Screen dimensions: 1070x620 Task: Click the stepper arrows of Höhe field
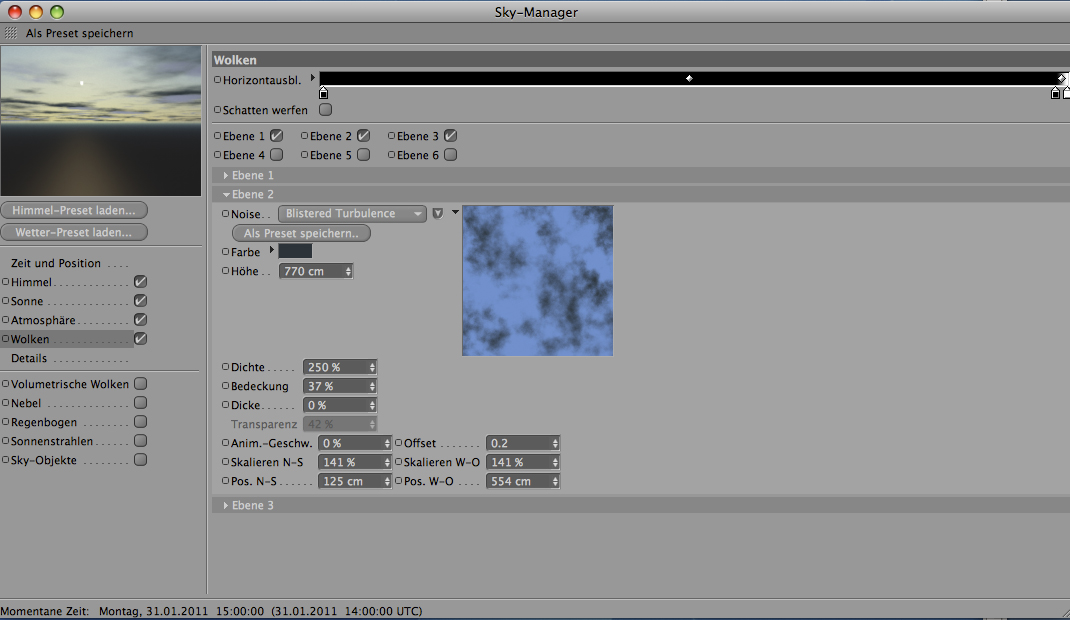coord(347,271)
